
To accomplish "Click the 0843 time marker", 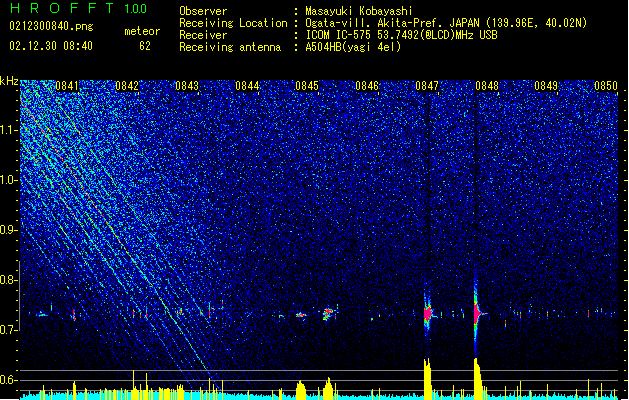I will click(187, 86).
